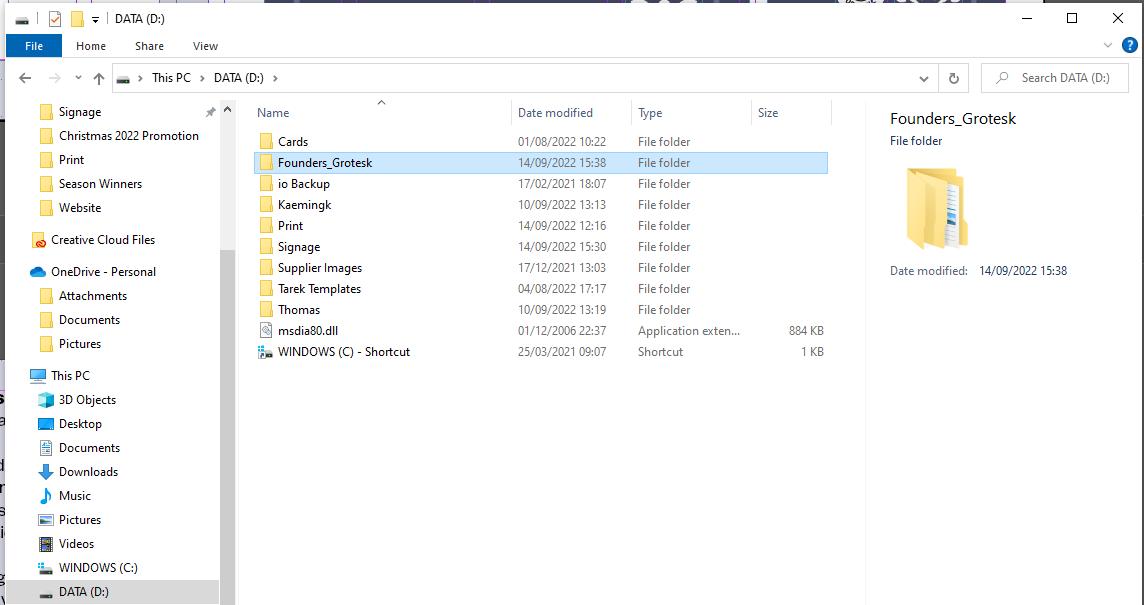Click Attachments under OneDrive

coord(93,296)
